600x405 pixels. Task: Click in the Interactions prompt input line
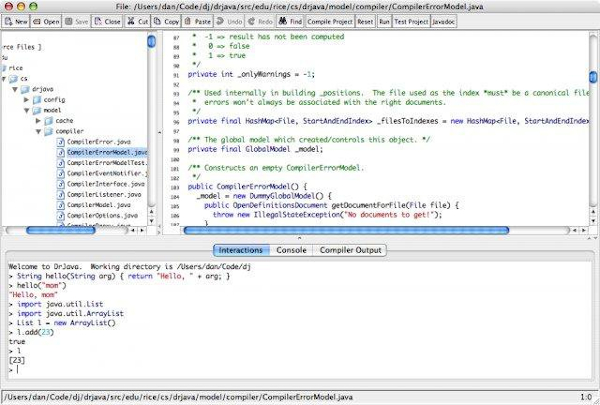click(300, 370)
